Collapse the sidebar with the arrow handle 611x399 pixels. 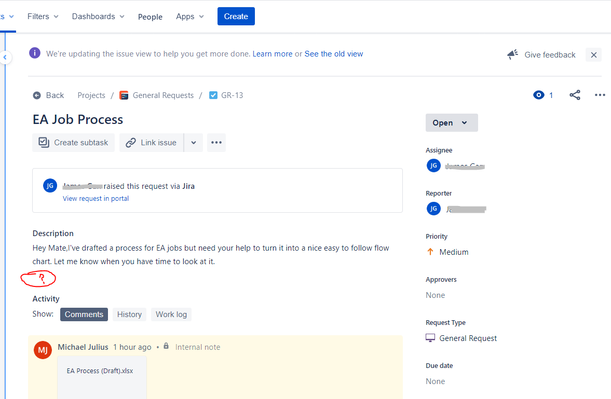tap(5, 57)
